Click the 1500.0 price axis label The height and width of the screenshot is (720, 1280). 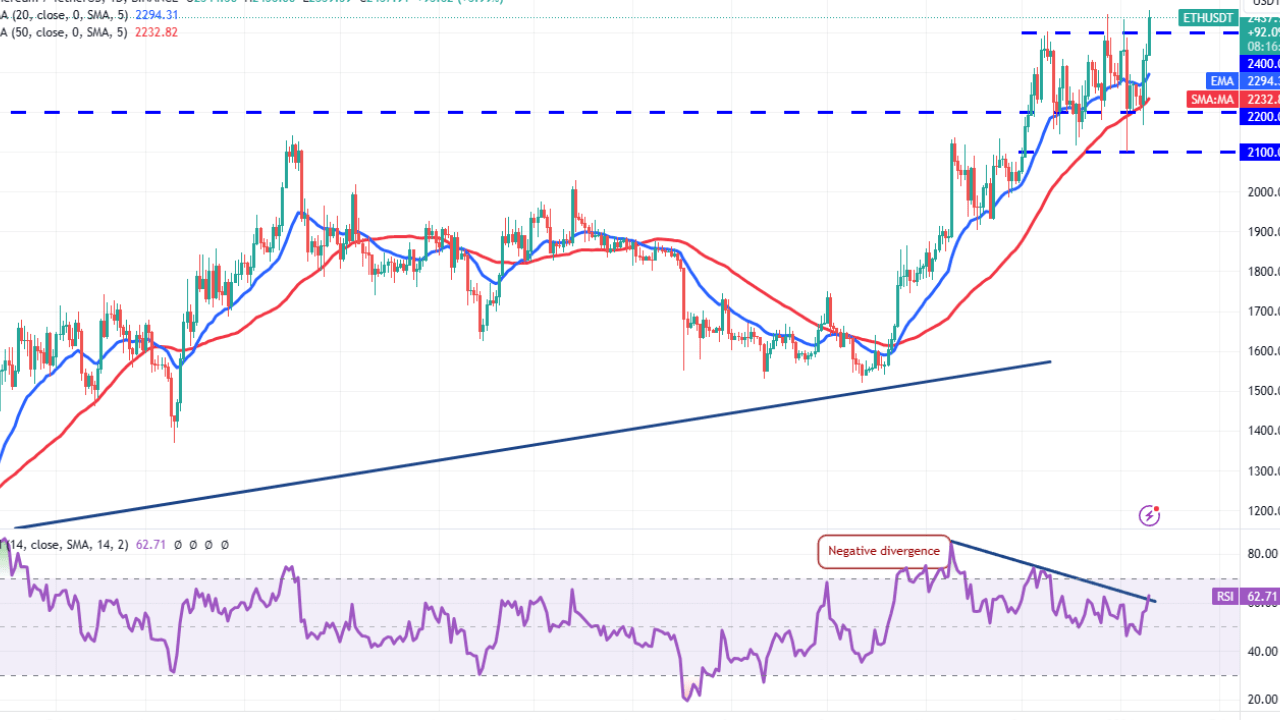1262,391
